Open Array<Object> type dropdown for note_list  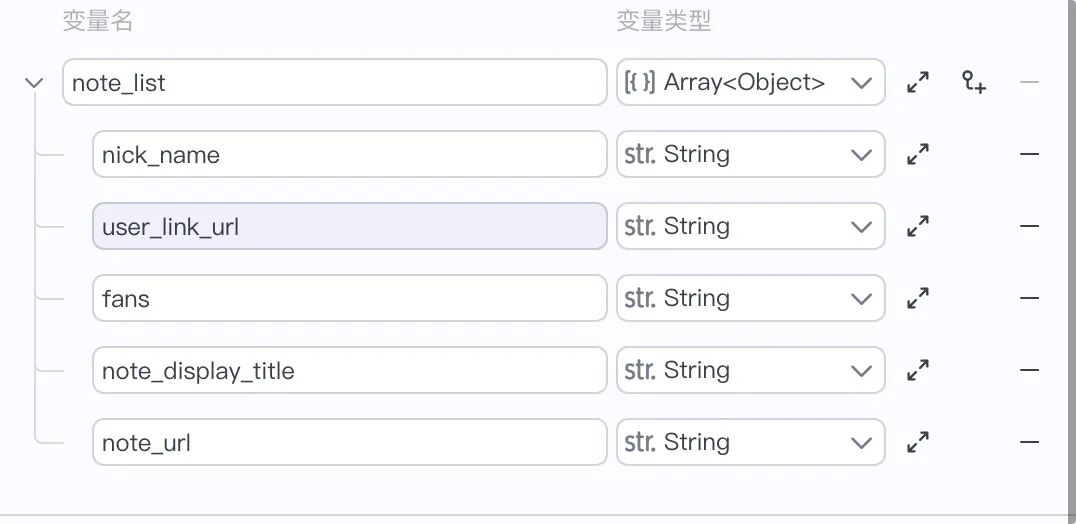click(x=750, y=83)
